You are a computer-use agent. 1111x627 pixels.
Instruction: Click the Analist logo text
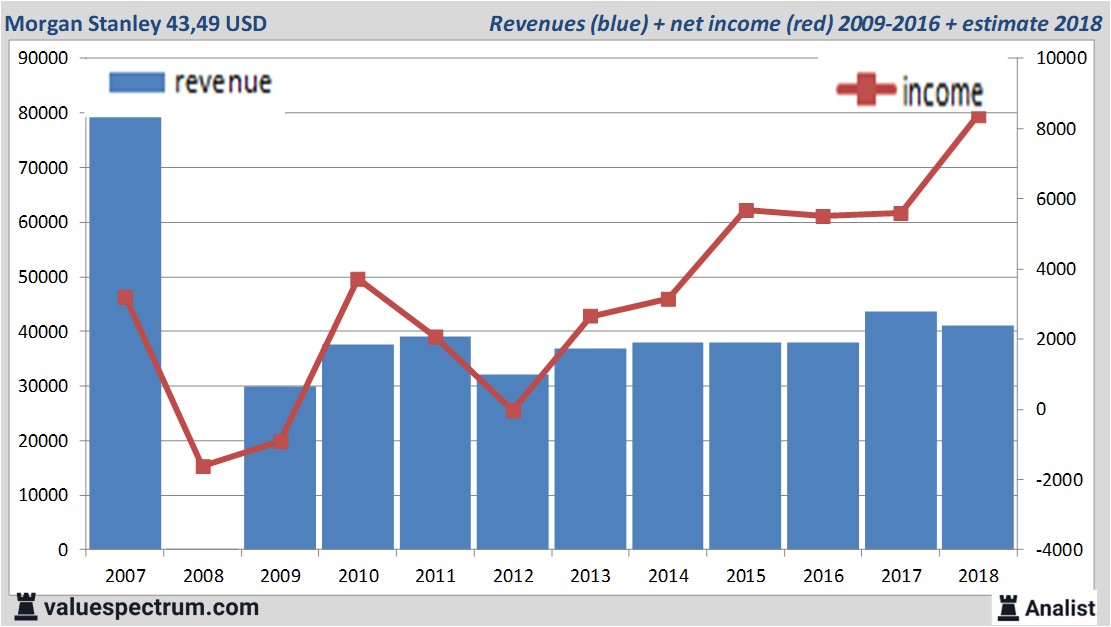1060,608
